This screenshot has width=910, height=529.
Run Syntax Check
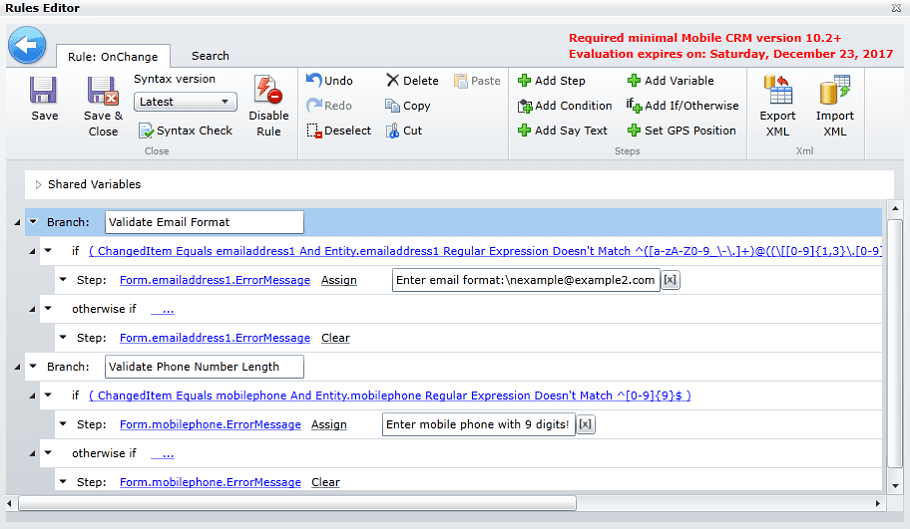(186, 131)
